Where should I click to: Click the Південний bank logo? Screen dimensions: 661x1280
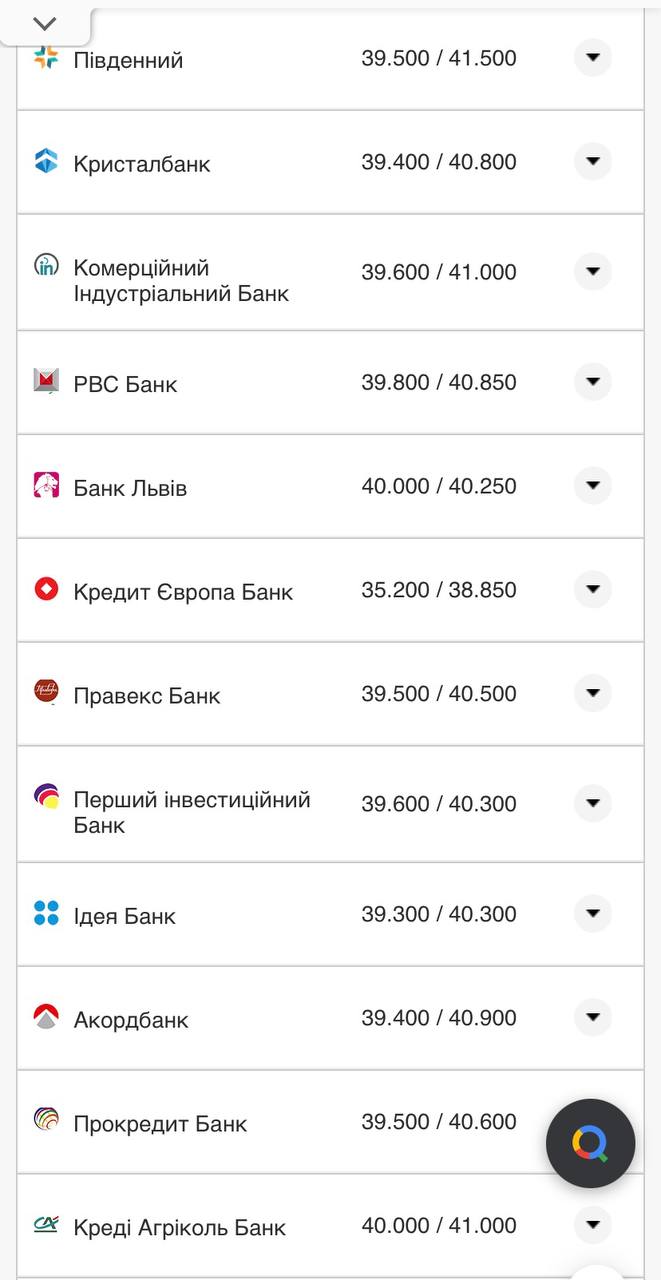[x=44, y=60]
